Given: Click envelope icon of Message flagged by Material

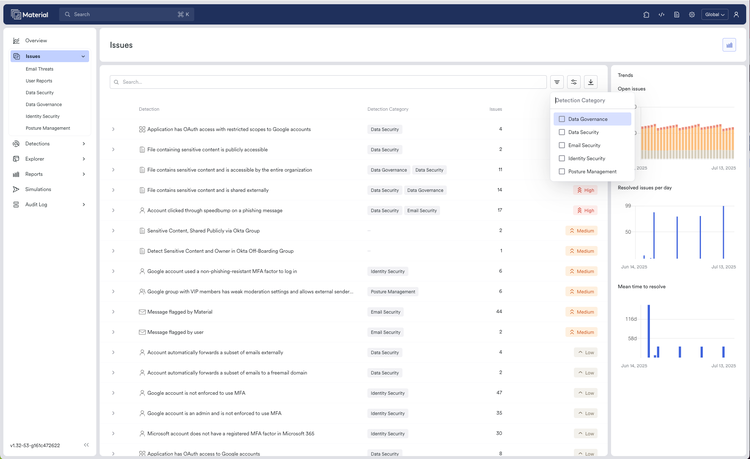Looking at the screenshot, I should pos(142,312).
